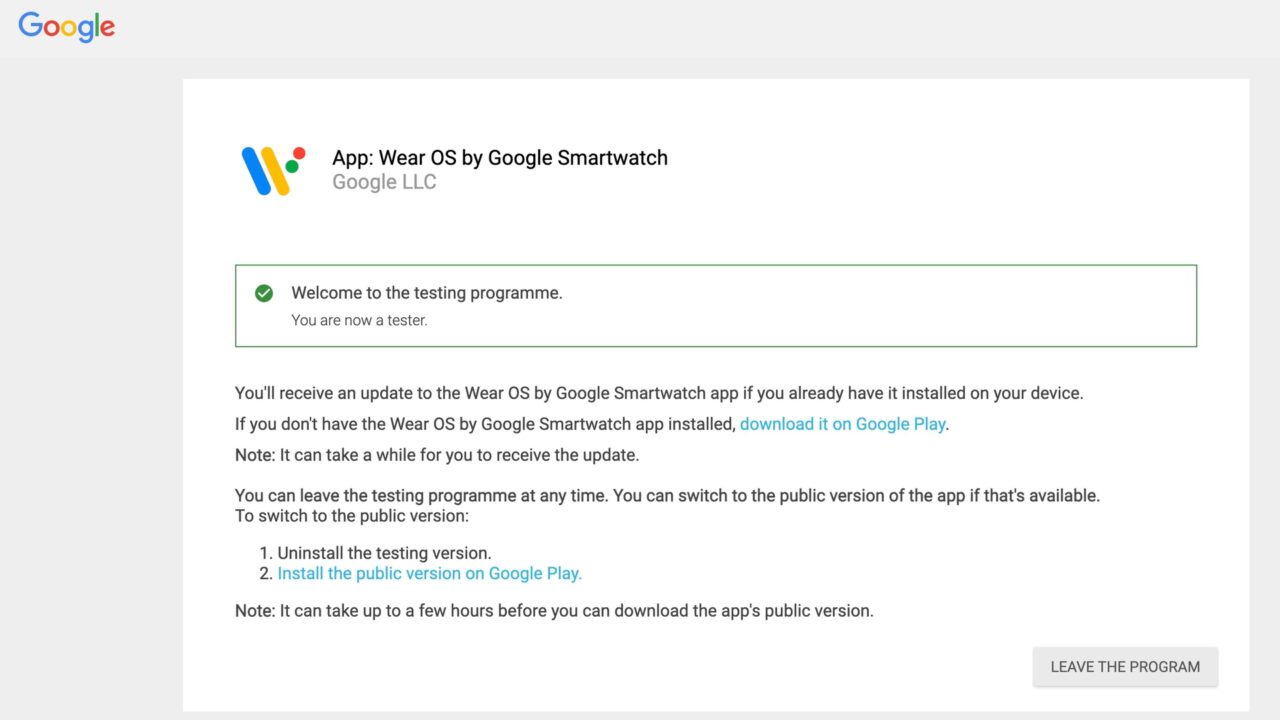Open Install the public version on Google Play
Viewport: 1280px width, 720px height.
click(x=429, y=573)
